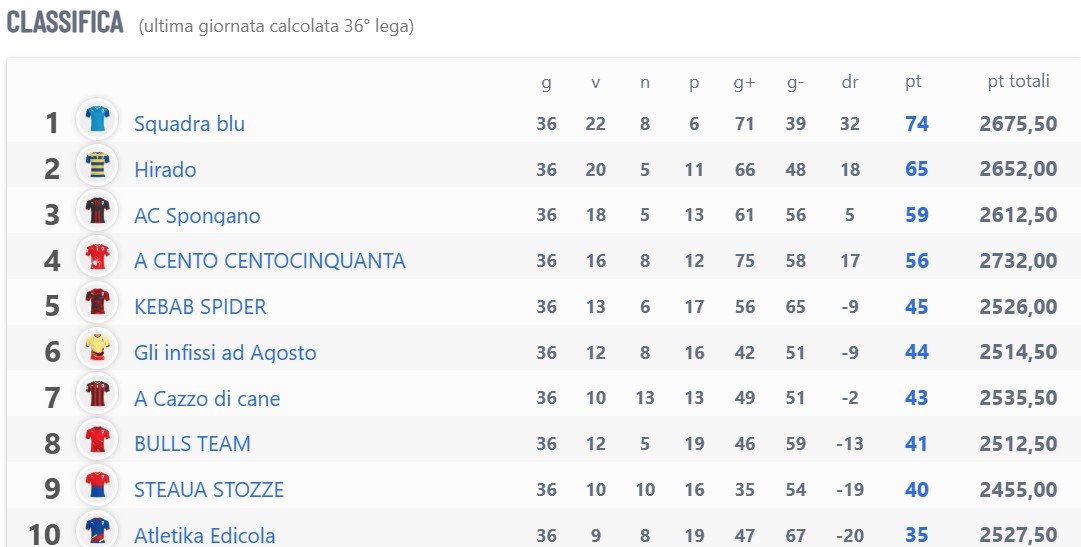Image resolution: width=1081 pixels, height=547 pixels.
Task: Open the BULLS TEAM link
Action: point(192,444)
